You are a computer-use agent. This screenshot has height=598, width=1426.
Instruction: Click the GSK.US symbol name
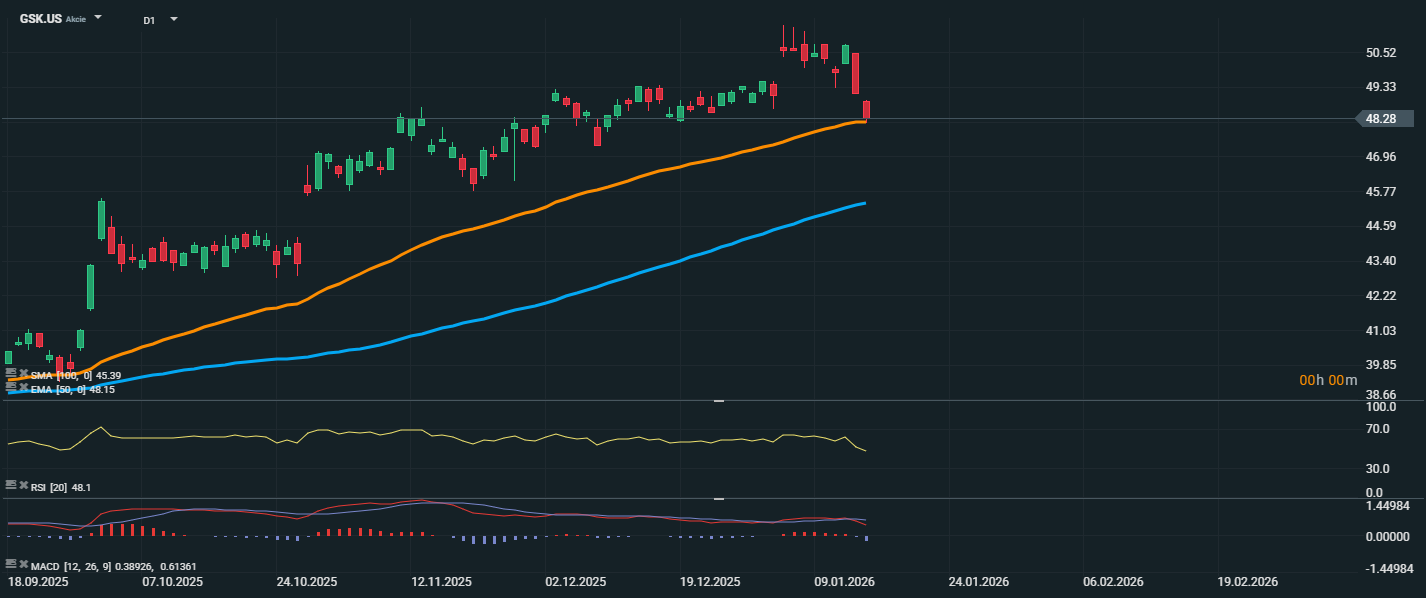coord(40,19)
